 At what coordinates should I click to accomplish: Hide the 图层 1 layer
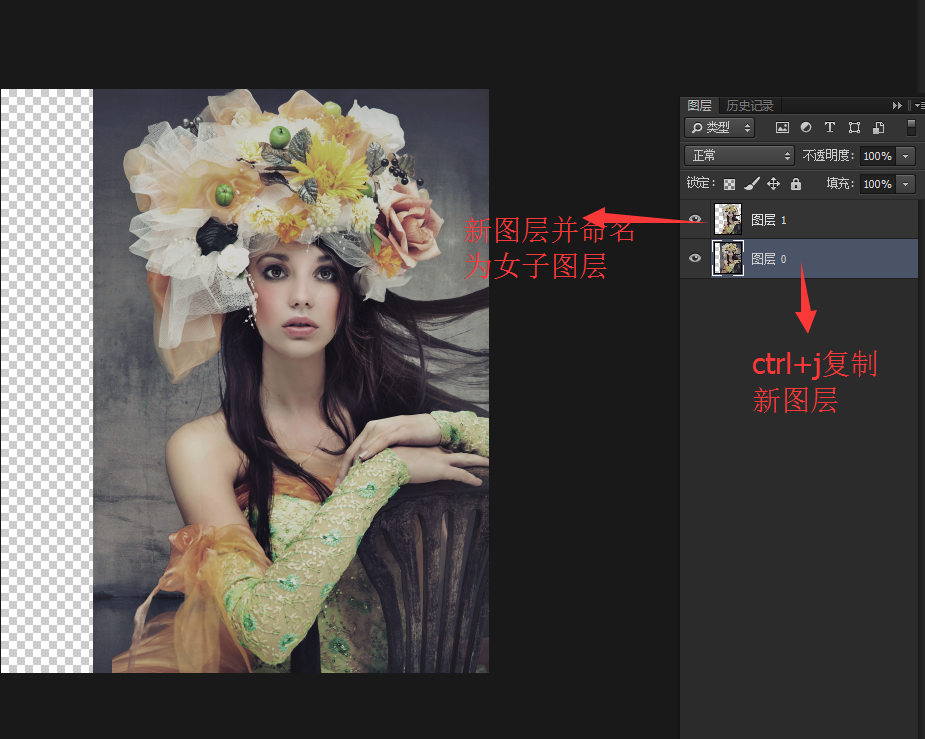tap(694, 218)
